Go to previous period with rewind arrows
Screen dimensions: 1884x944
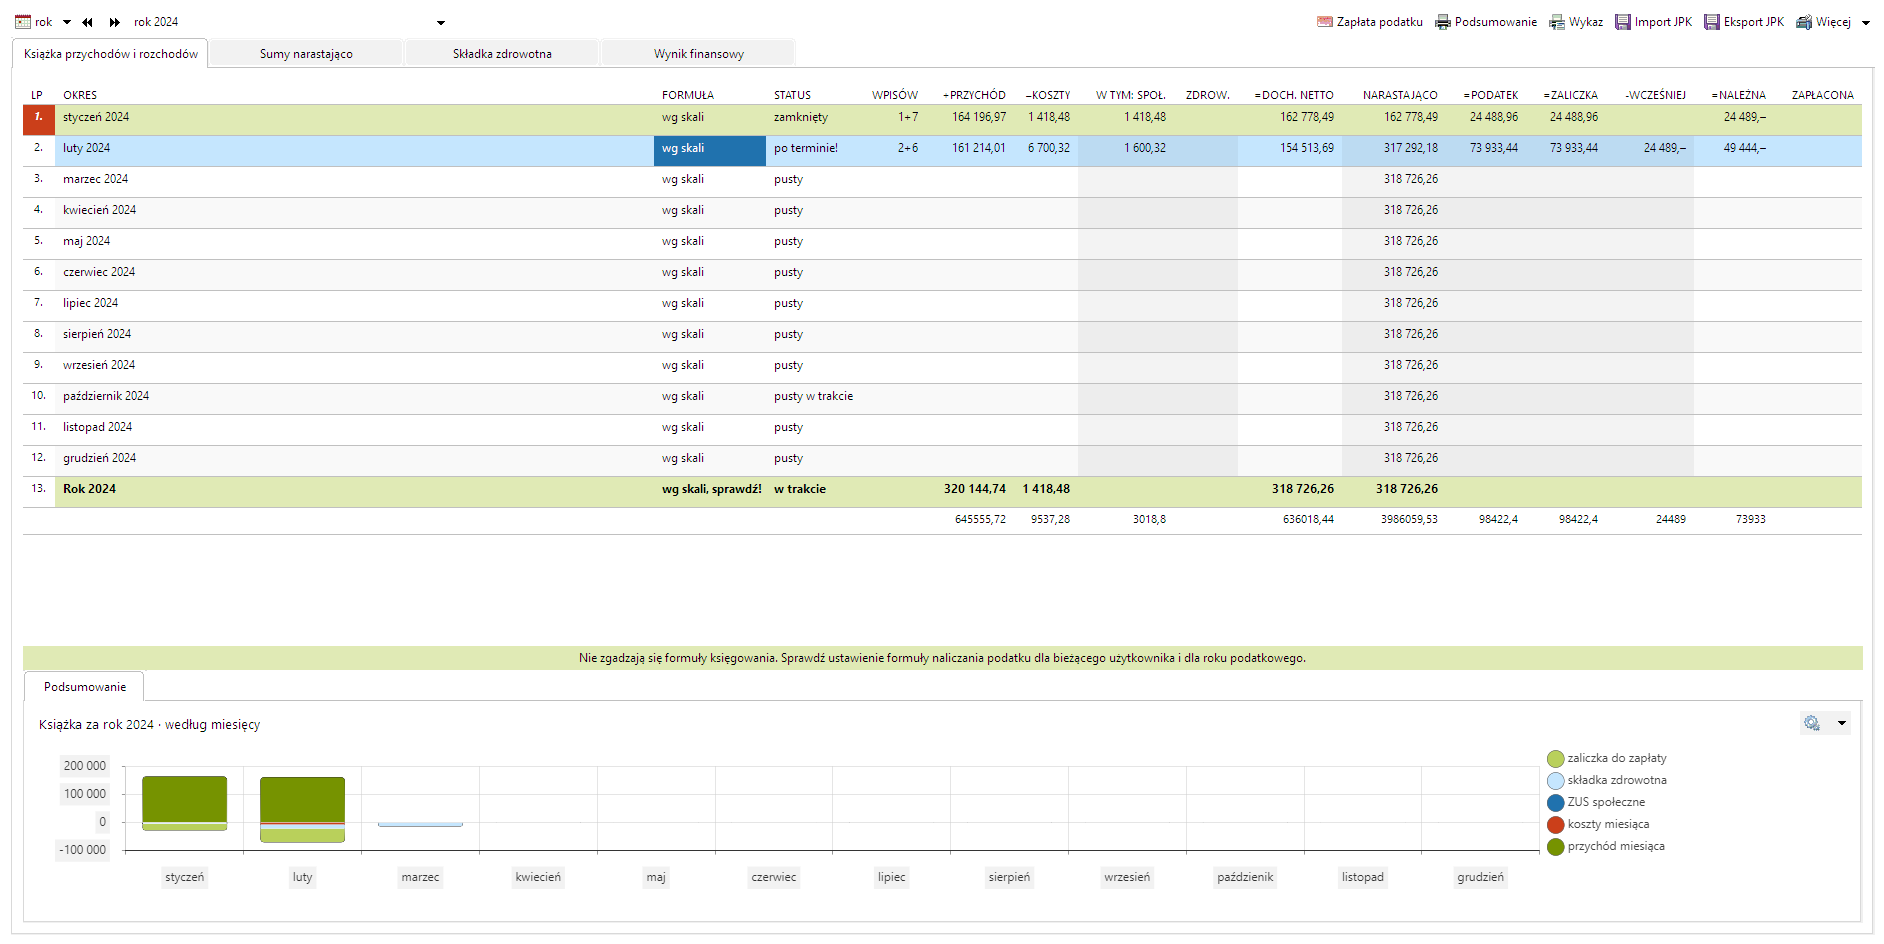point(88,22)
